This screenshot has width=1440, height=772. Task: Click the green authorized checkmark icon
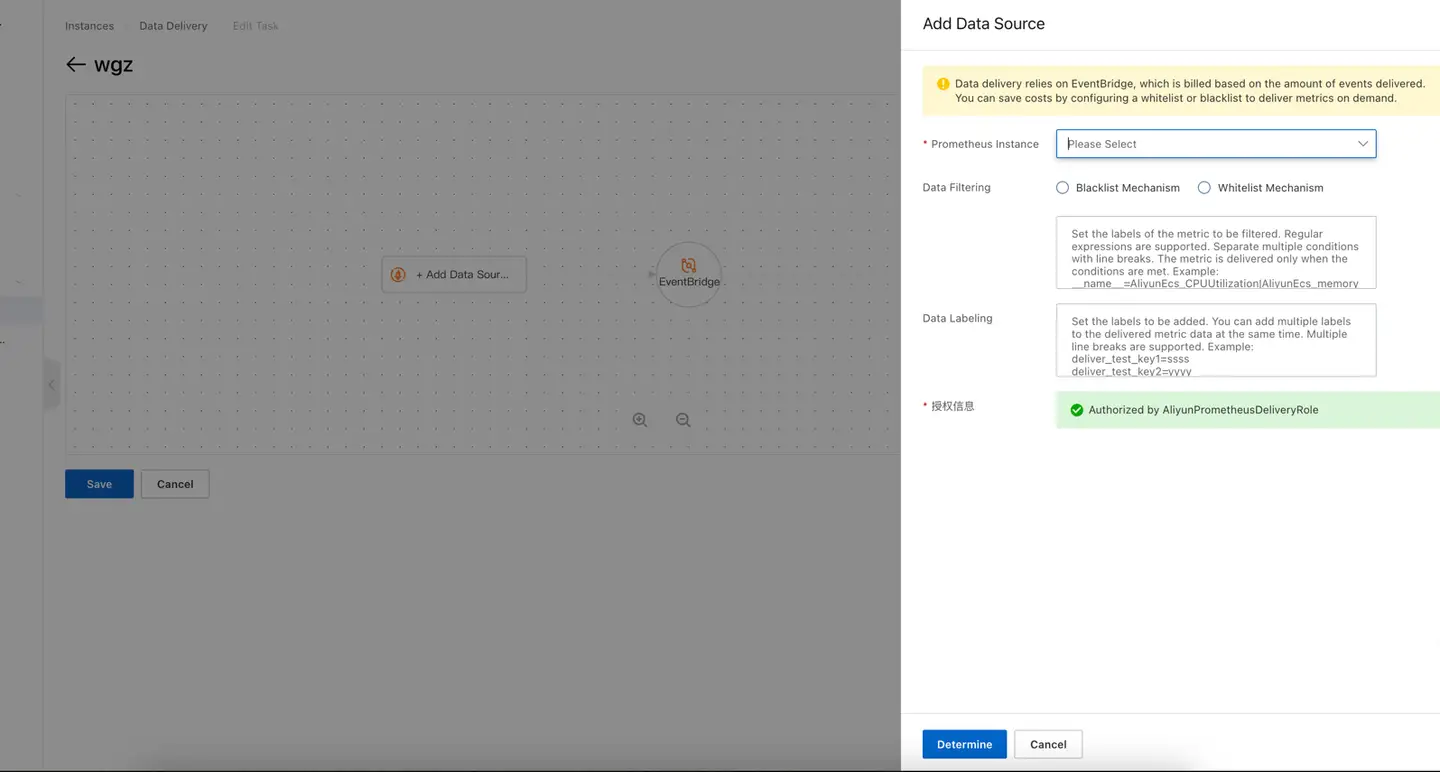(x=1076, y=409)
